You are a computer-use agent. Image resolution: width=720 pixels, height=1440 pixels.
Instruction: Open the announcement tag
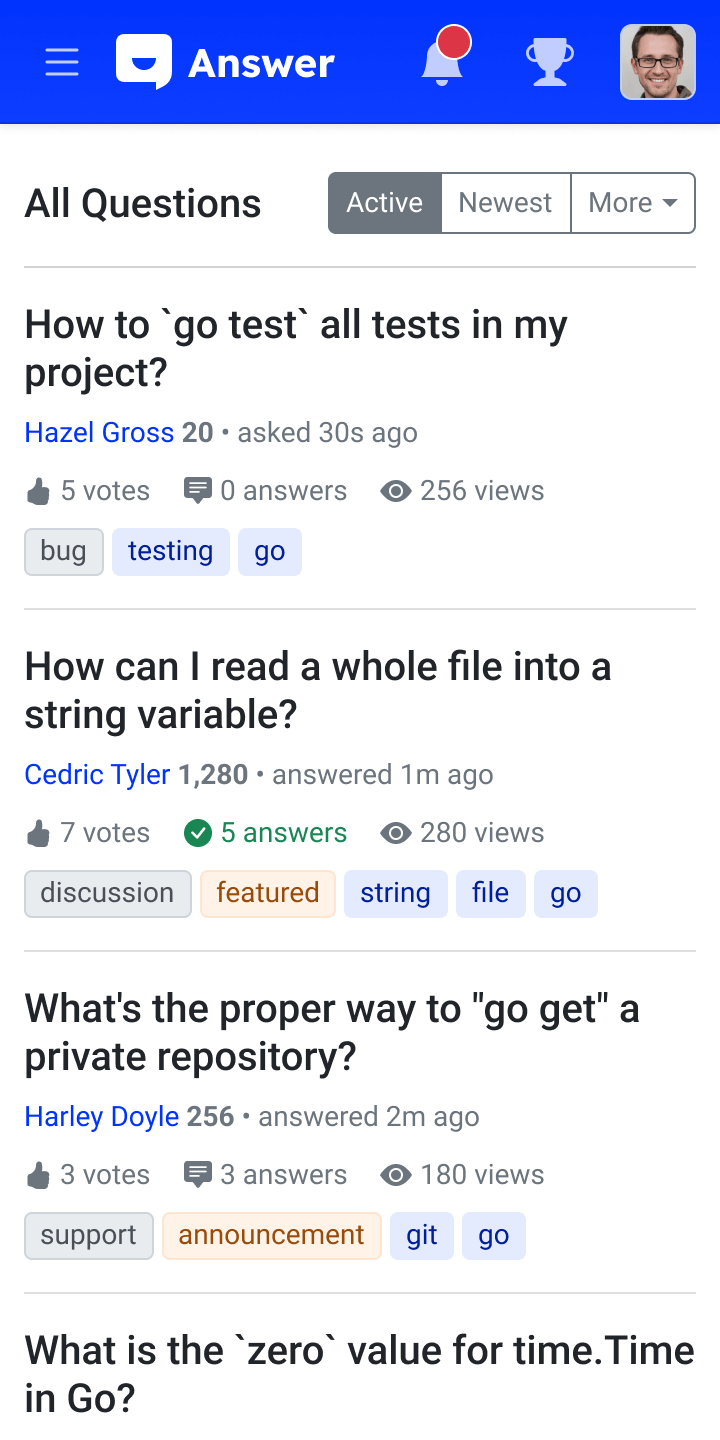[x=271, y=1235]
